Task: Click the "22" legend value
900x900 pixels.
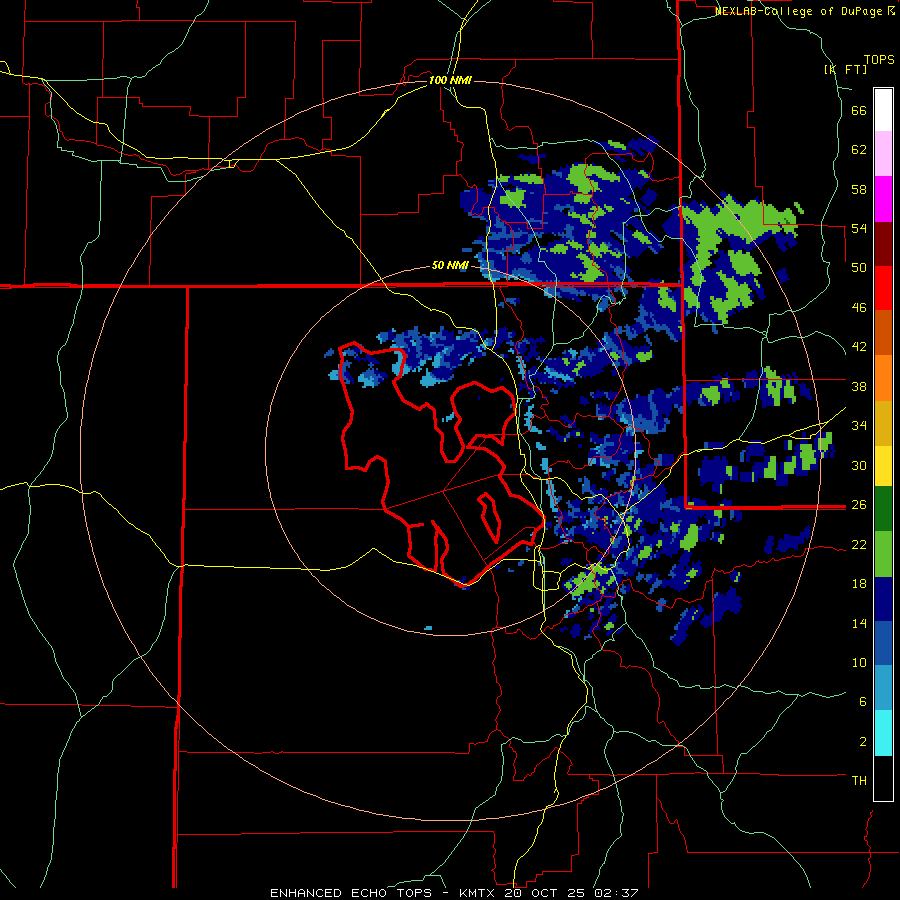Action: point(859,545)
